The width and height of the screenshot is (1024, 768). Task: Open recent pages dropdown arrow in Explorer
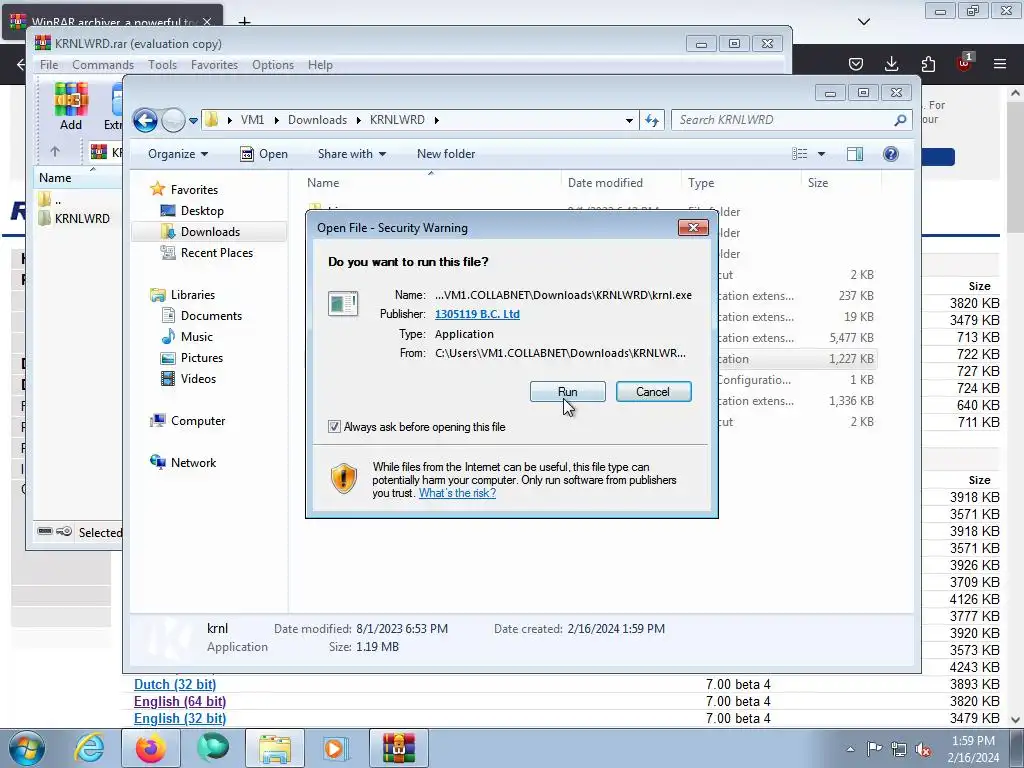click(193, 121)
